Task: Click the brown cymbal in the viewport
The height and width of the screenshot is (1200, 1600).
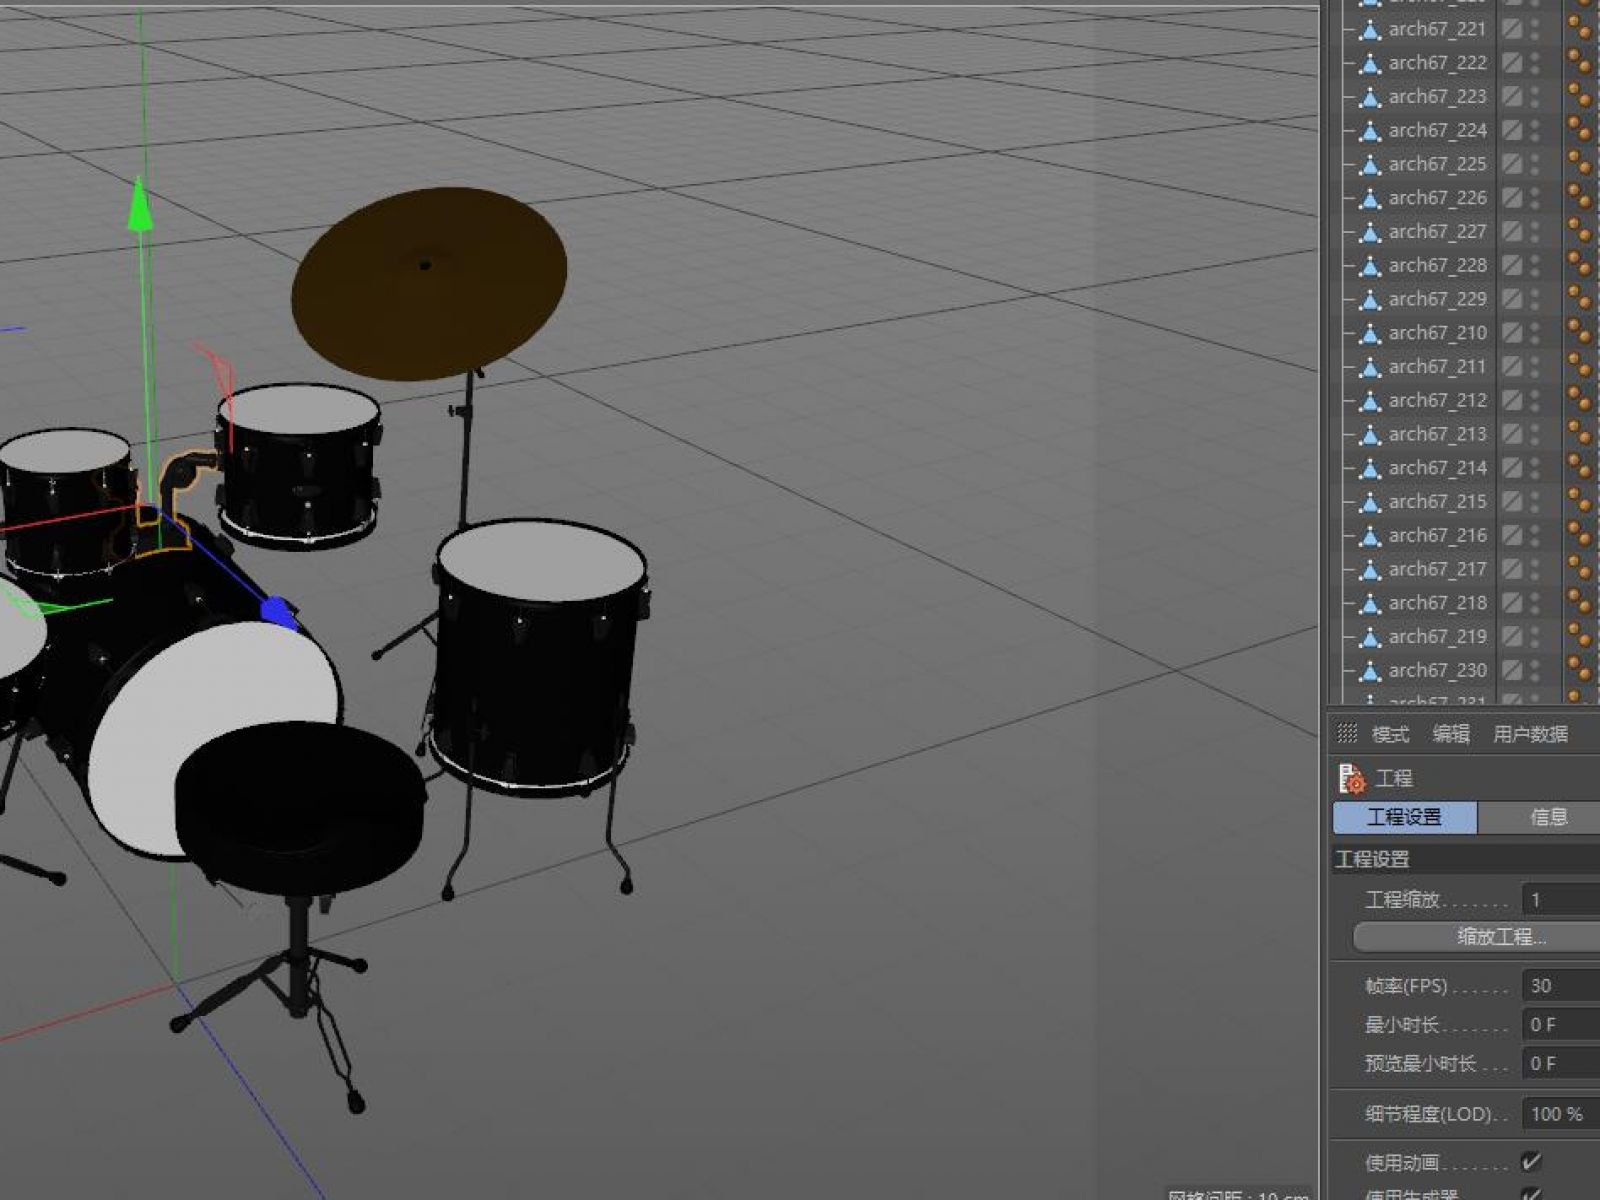Action: coord(428,283)
